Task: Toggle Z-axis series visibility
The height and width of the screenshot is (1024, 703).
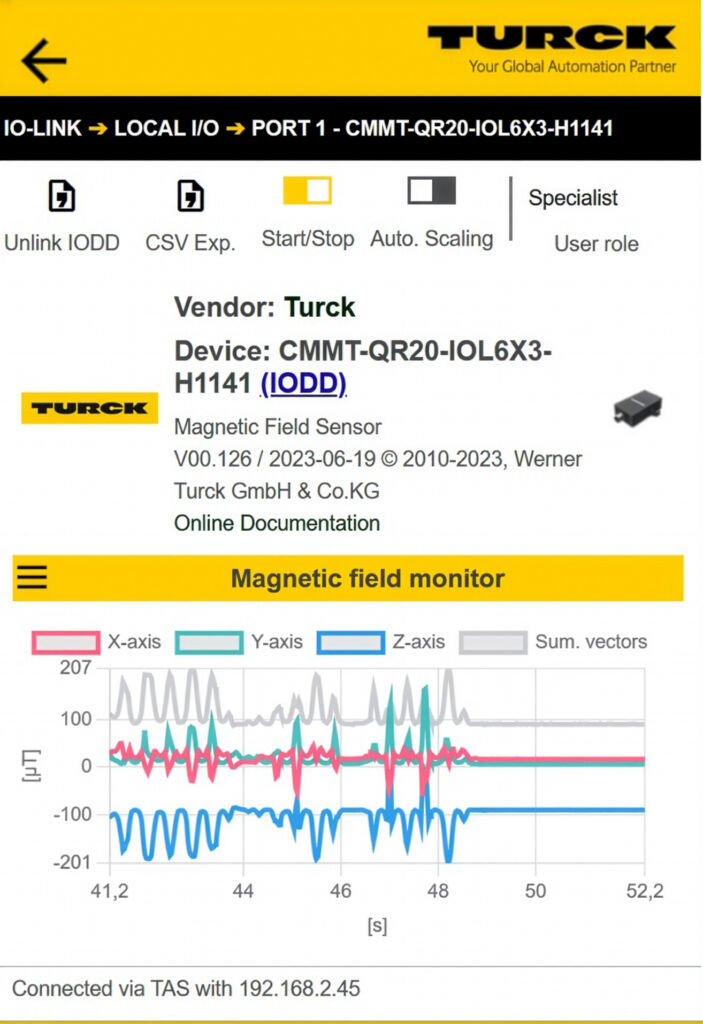Action: click(350, 642)
